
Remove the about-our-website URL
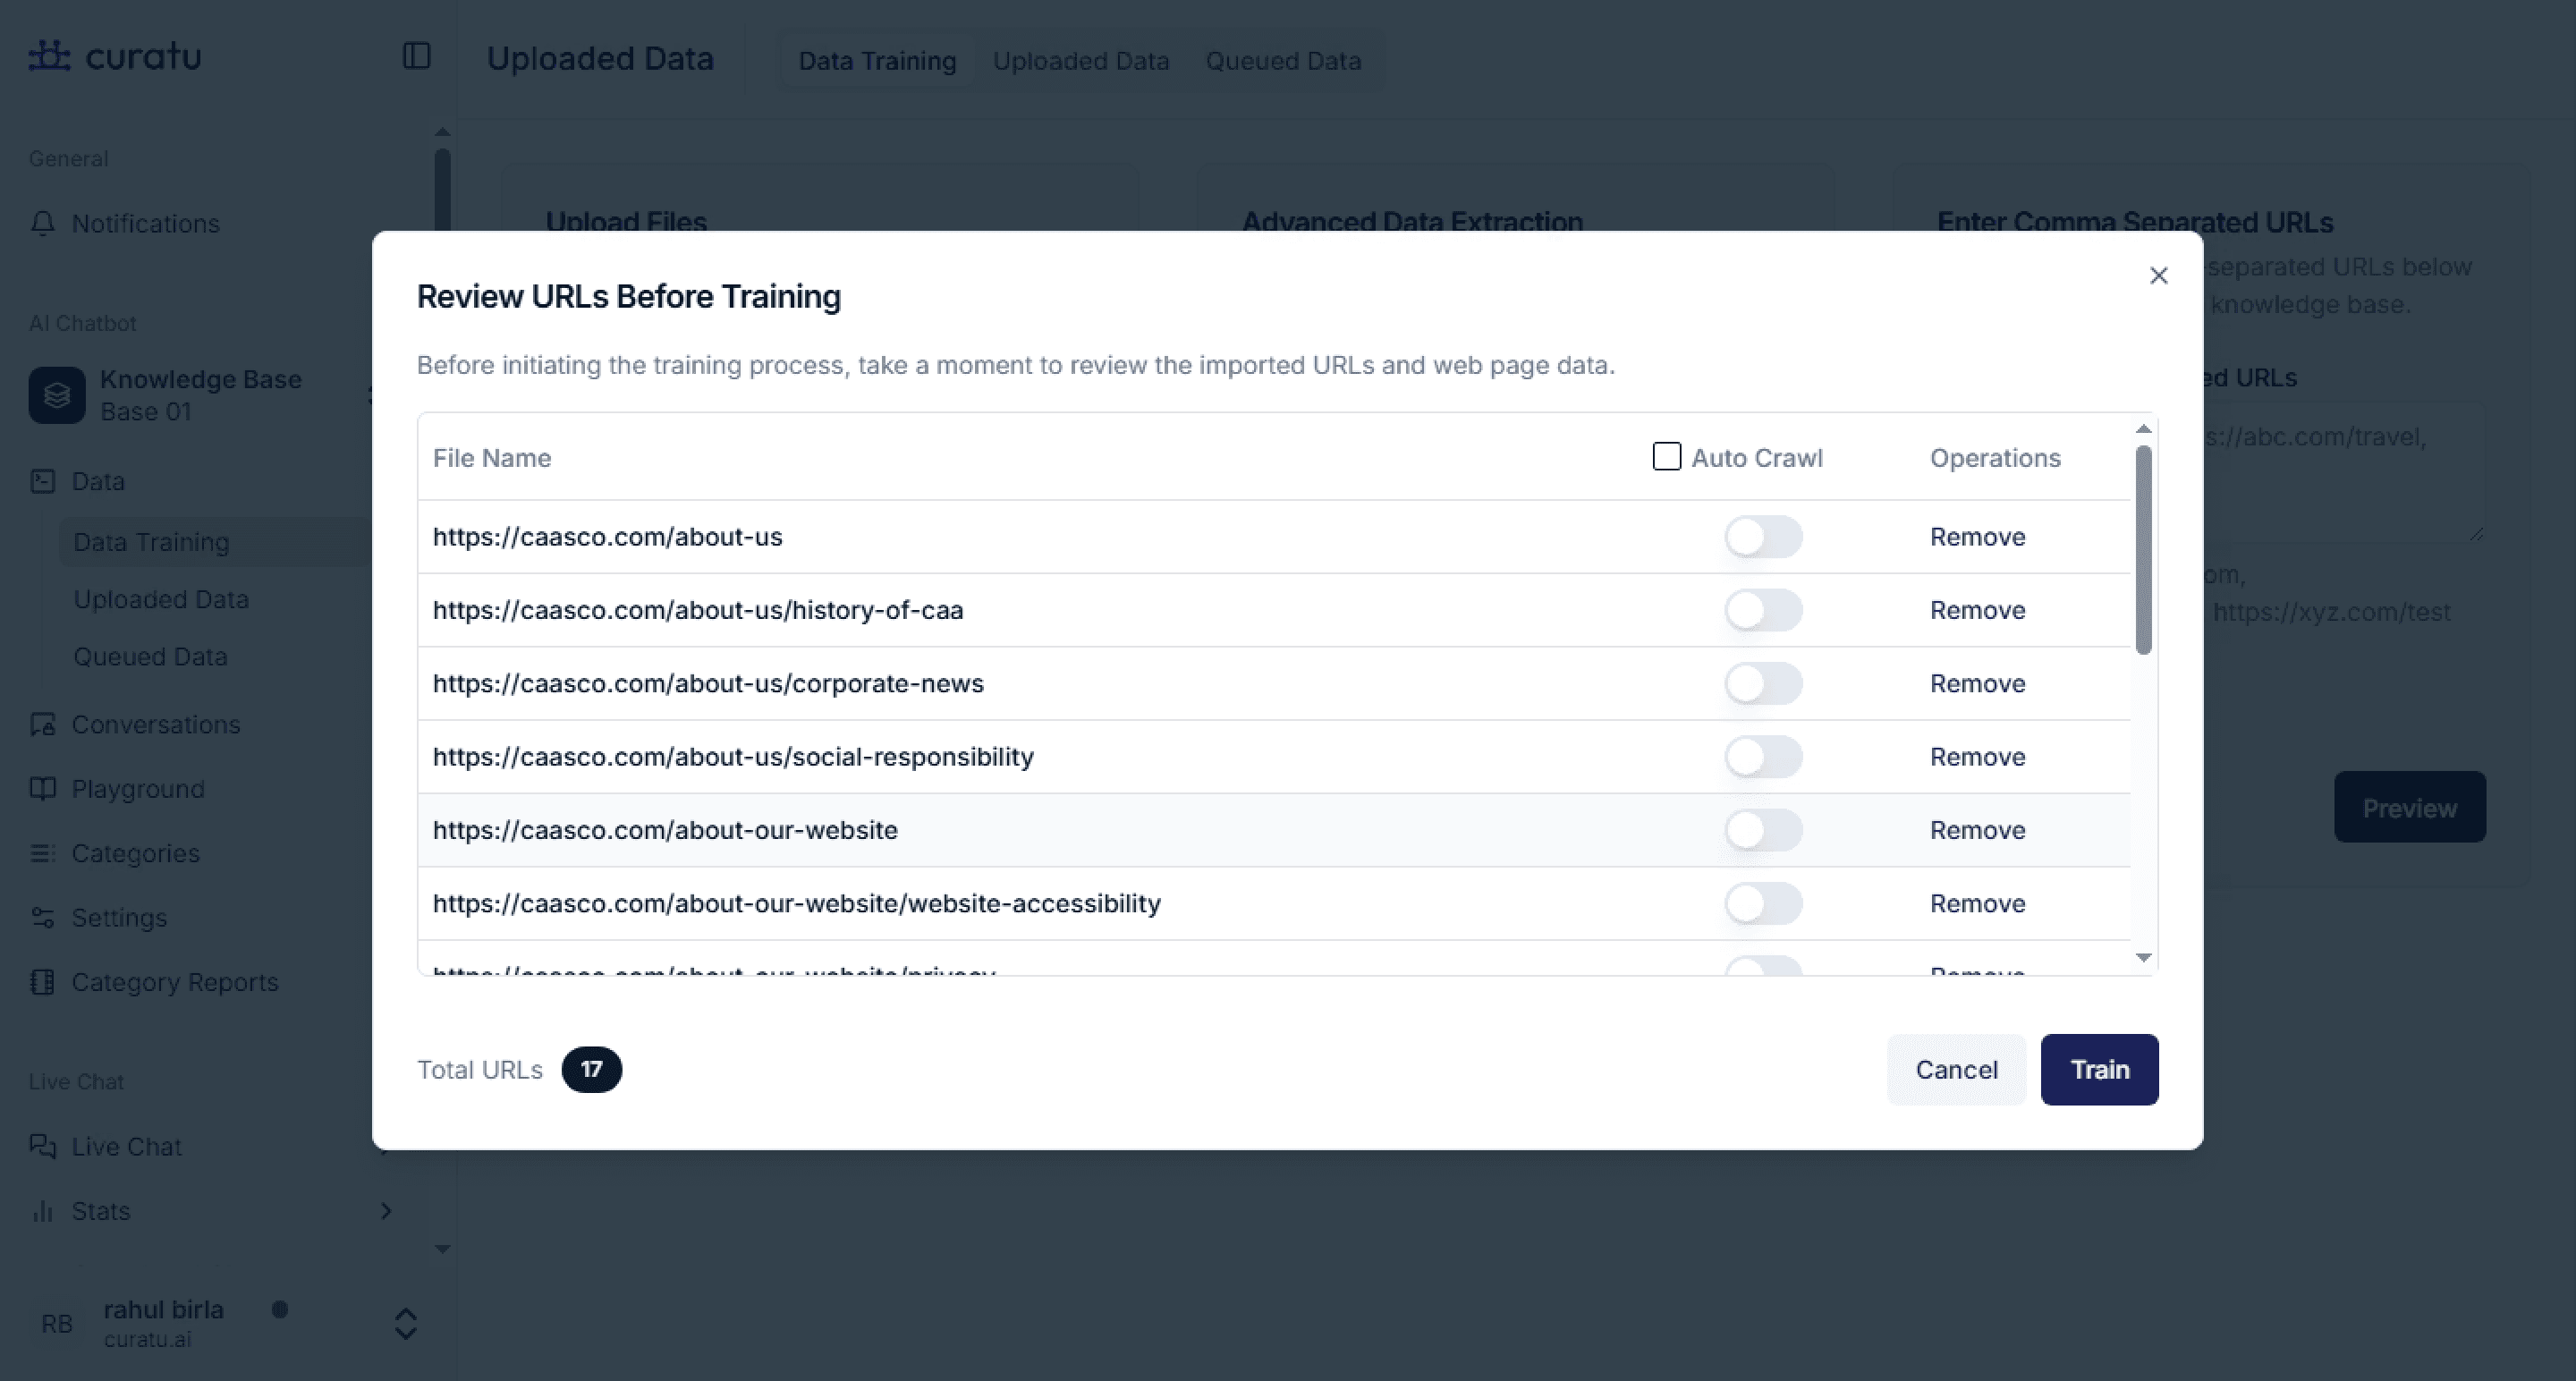[x=1977, y=830]
